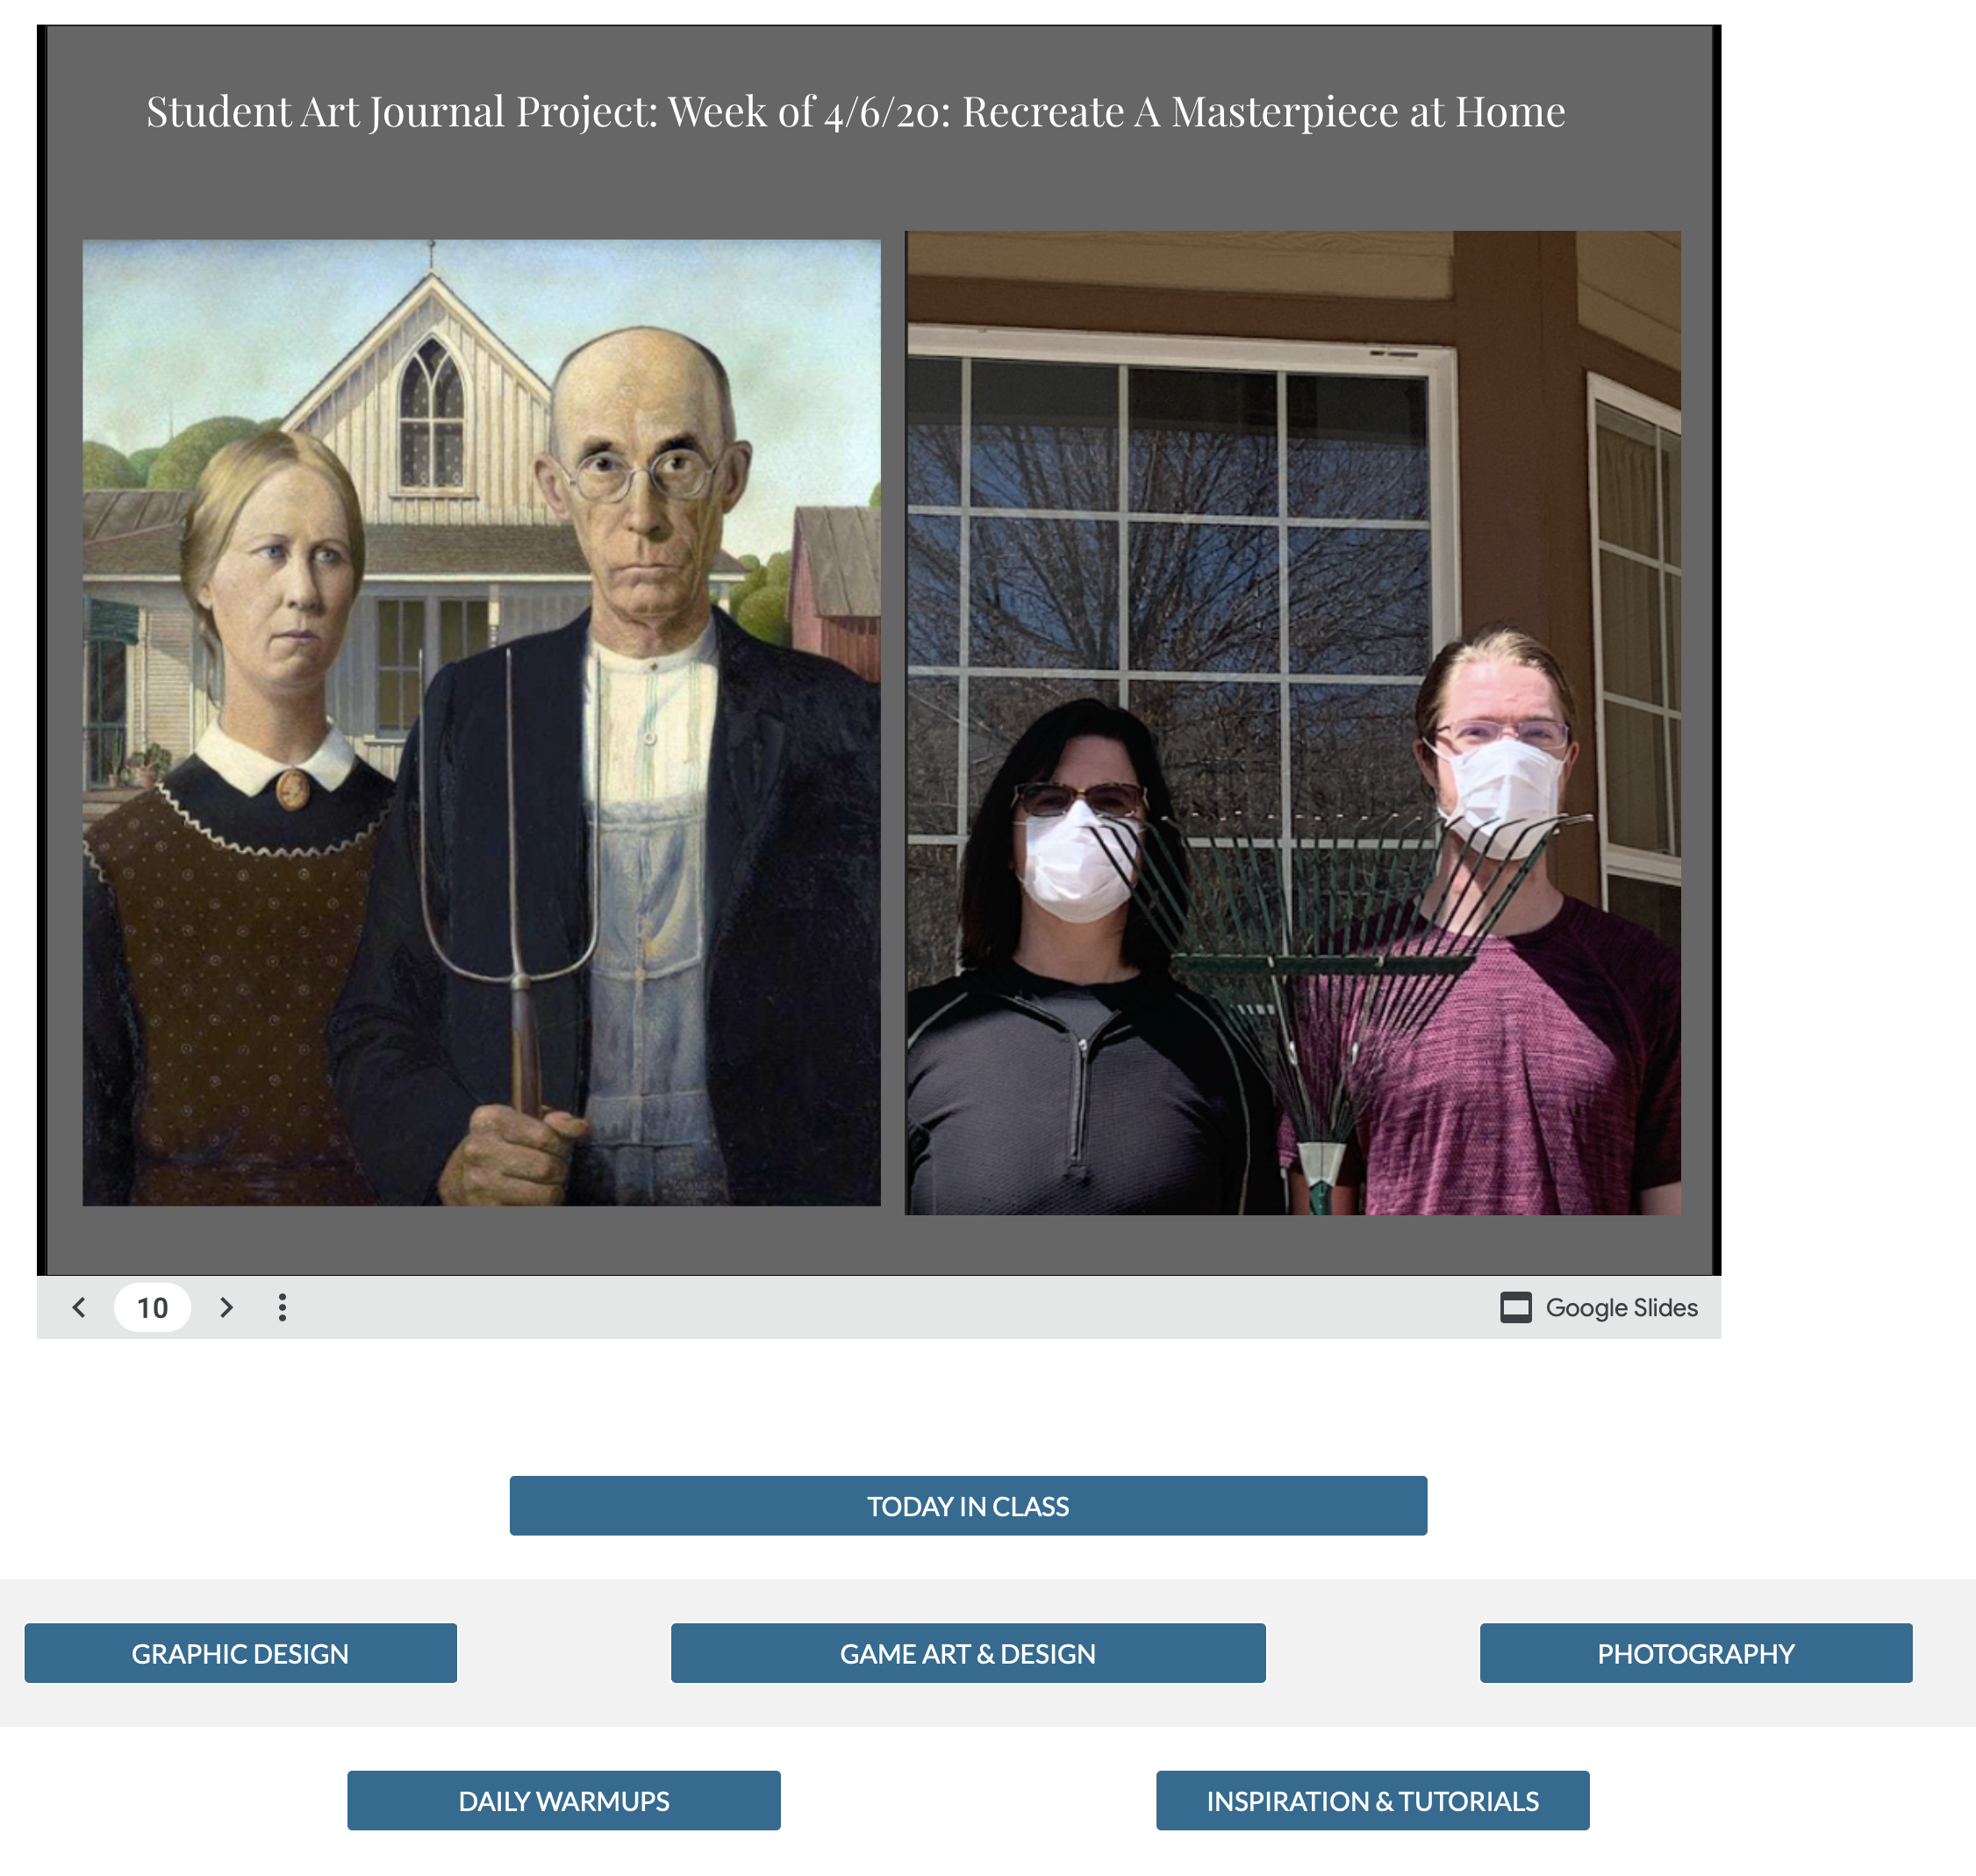Image resolution: width=1976 pixels, height=1876 pixels.
Task: Advance to next slide arrow
Action: click(226, 1307)
